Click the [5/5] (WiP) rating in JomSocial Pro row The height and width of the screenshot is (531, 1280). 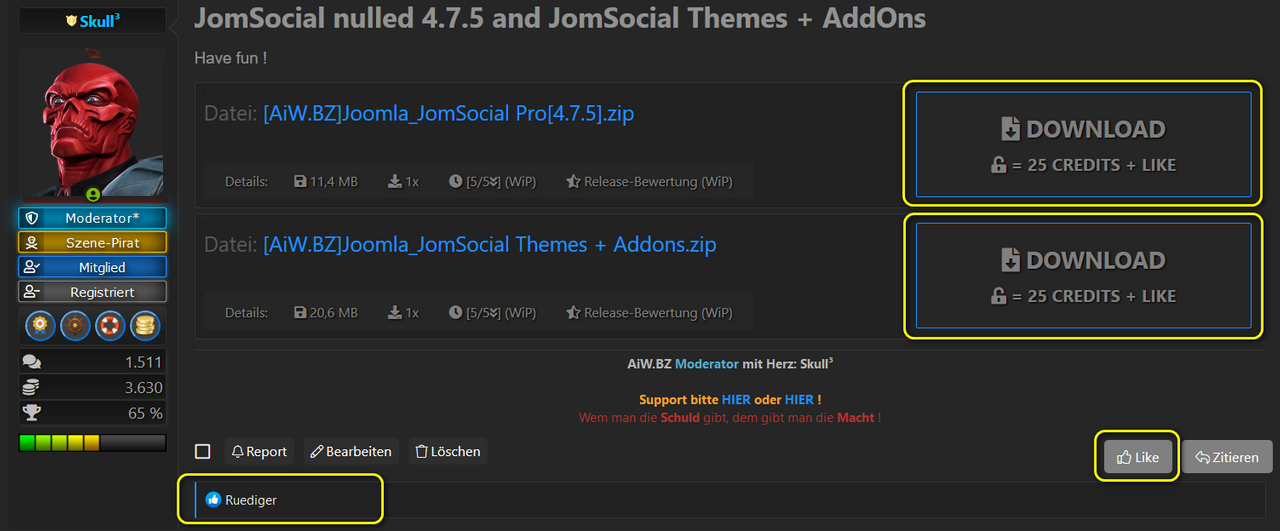[x=501, y=182]
